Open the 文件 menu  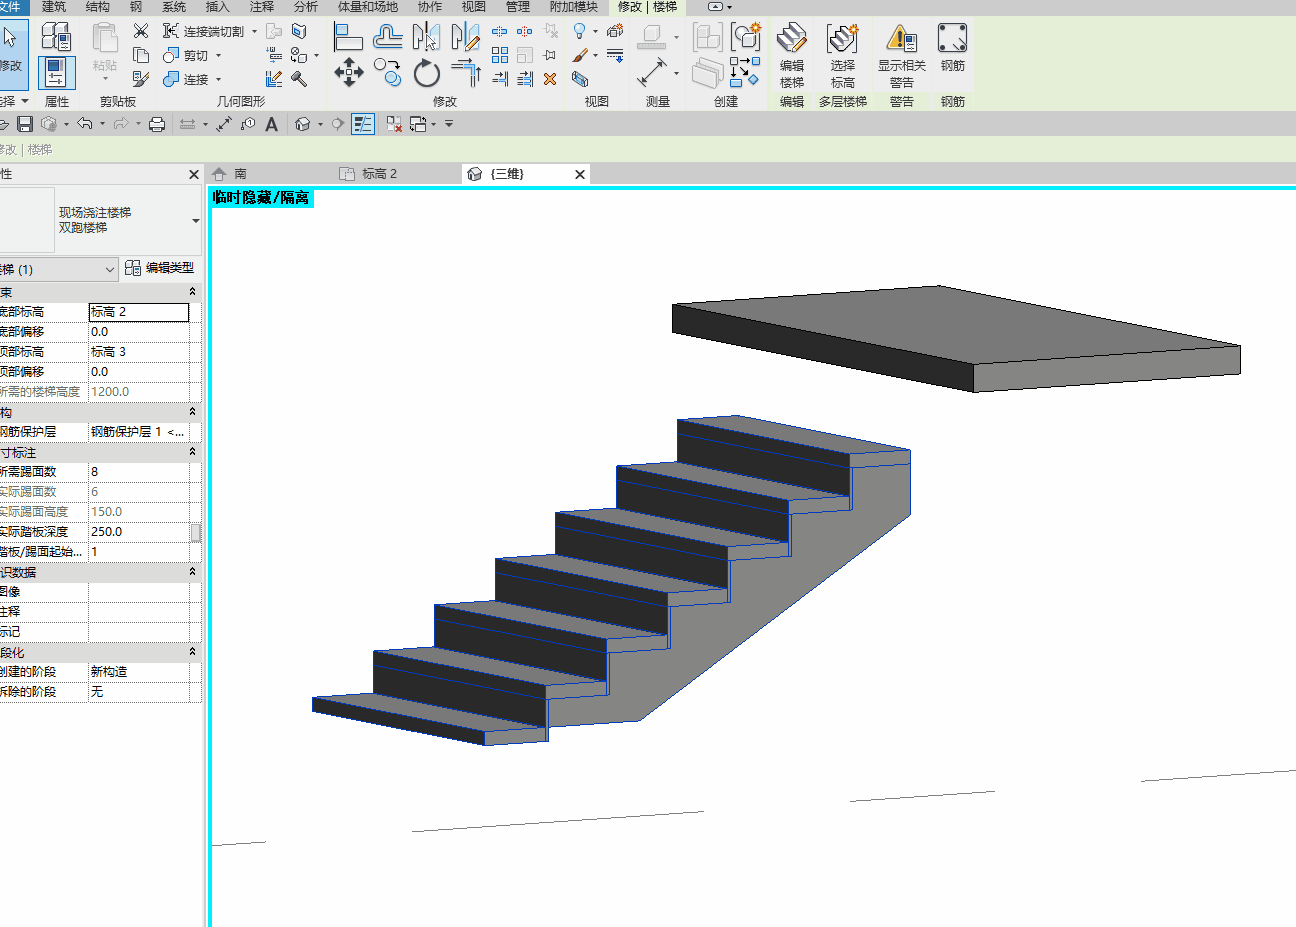12,7
